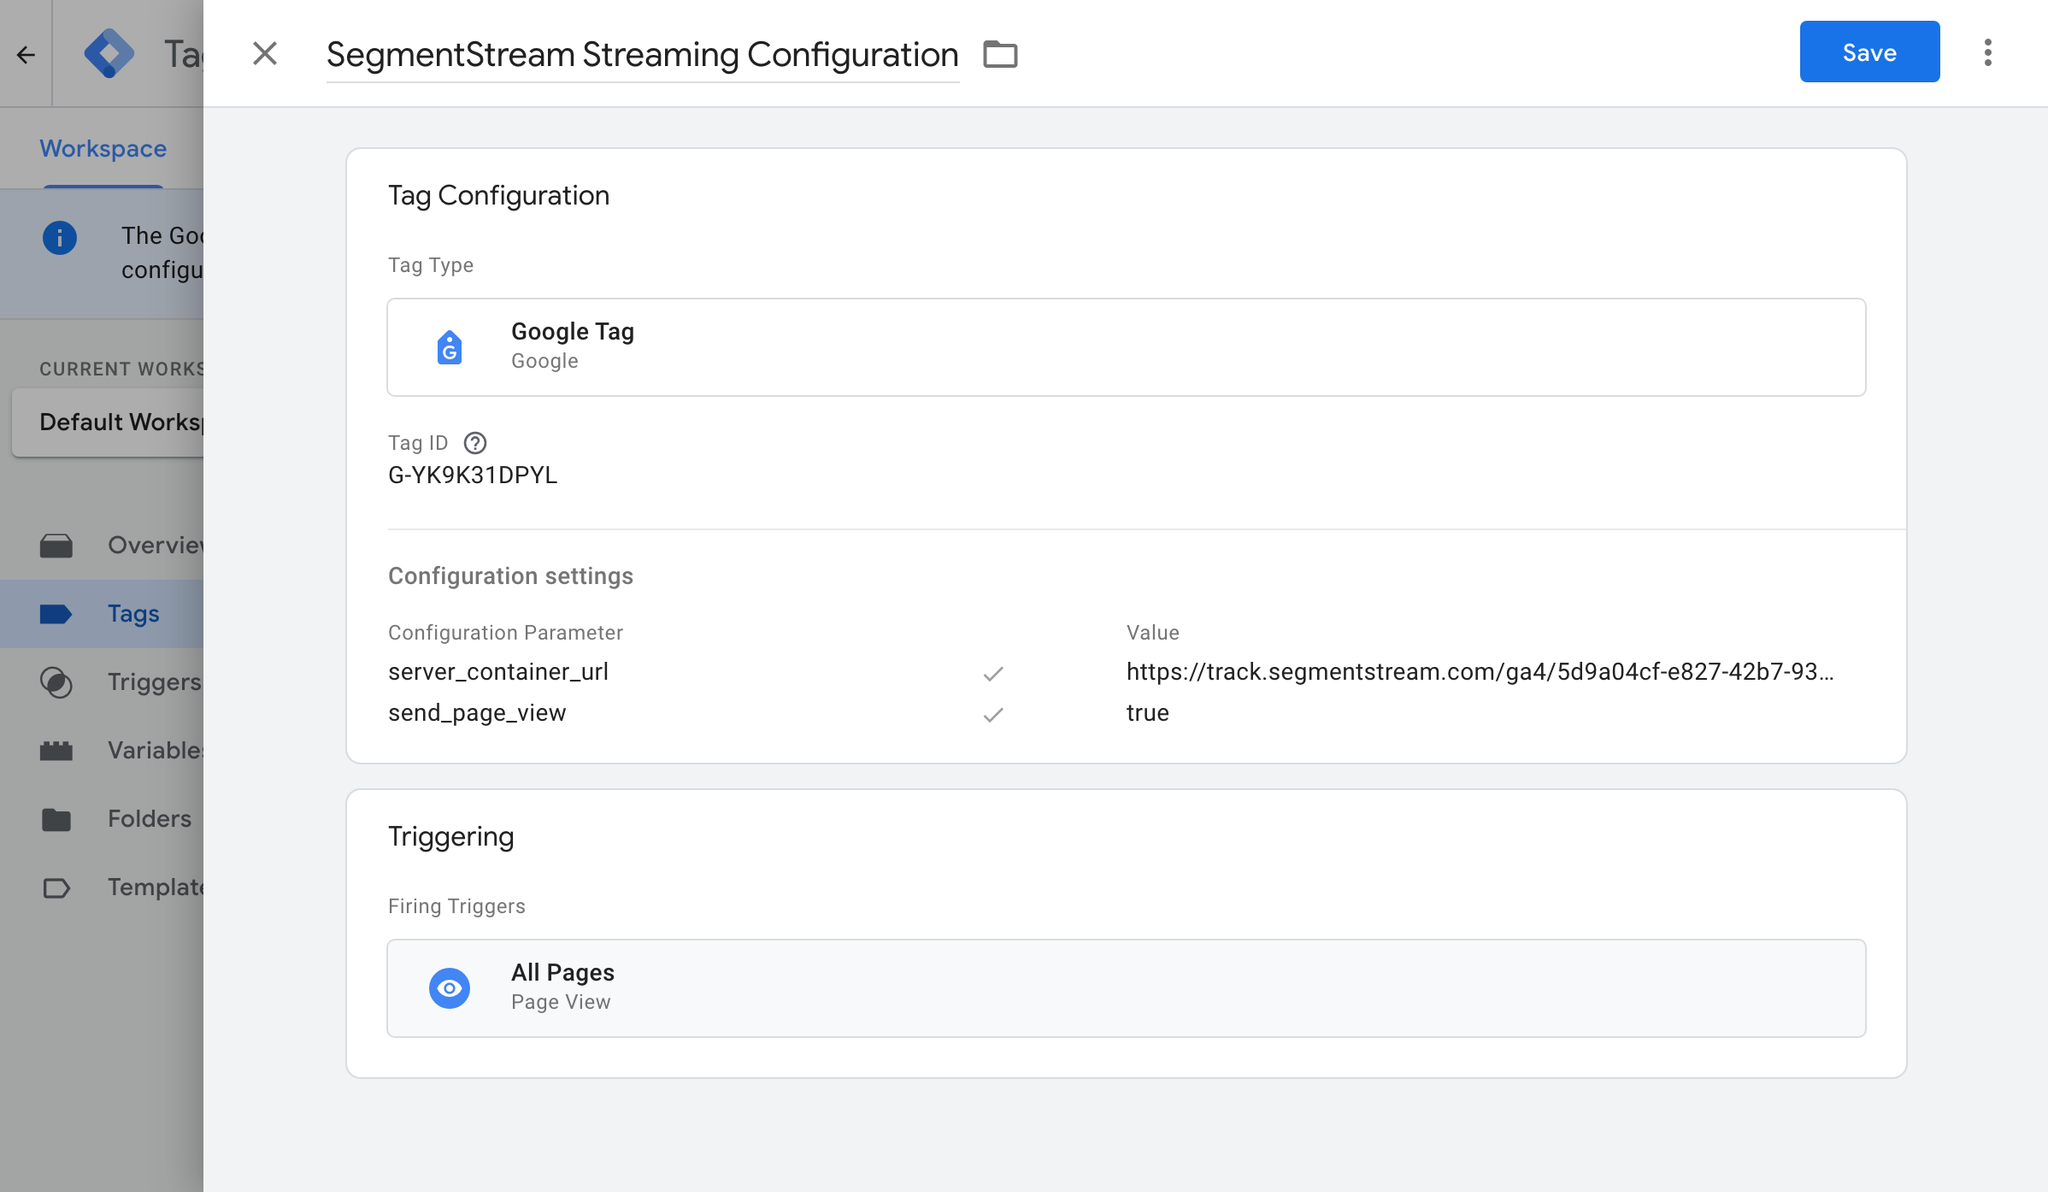Click the track.segmentstream.com URL value
Screen dimensions: 2048x1192
point(1480,672)
